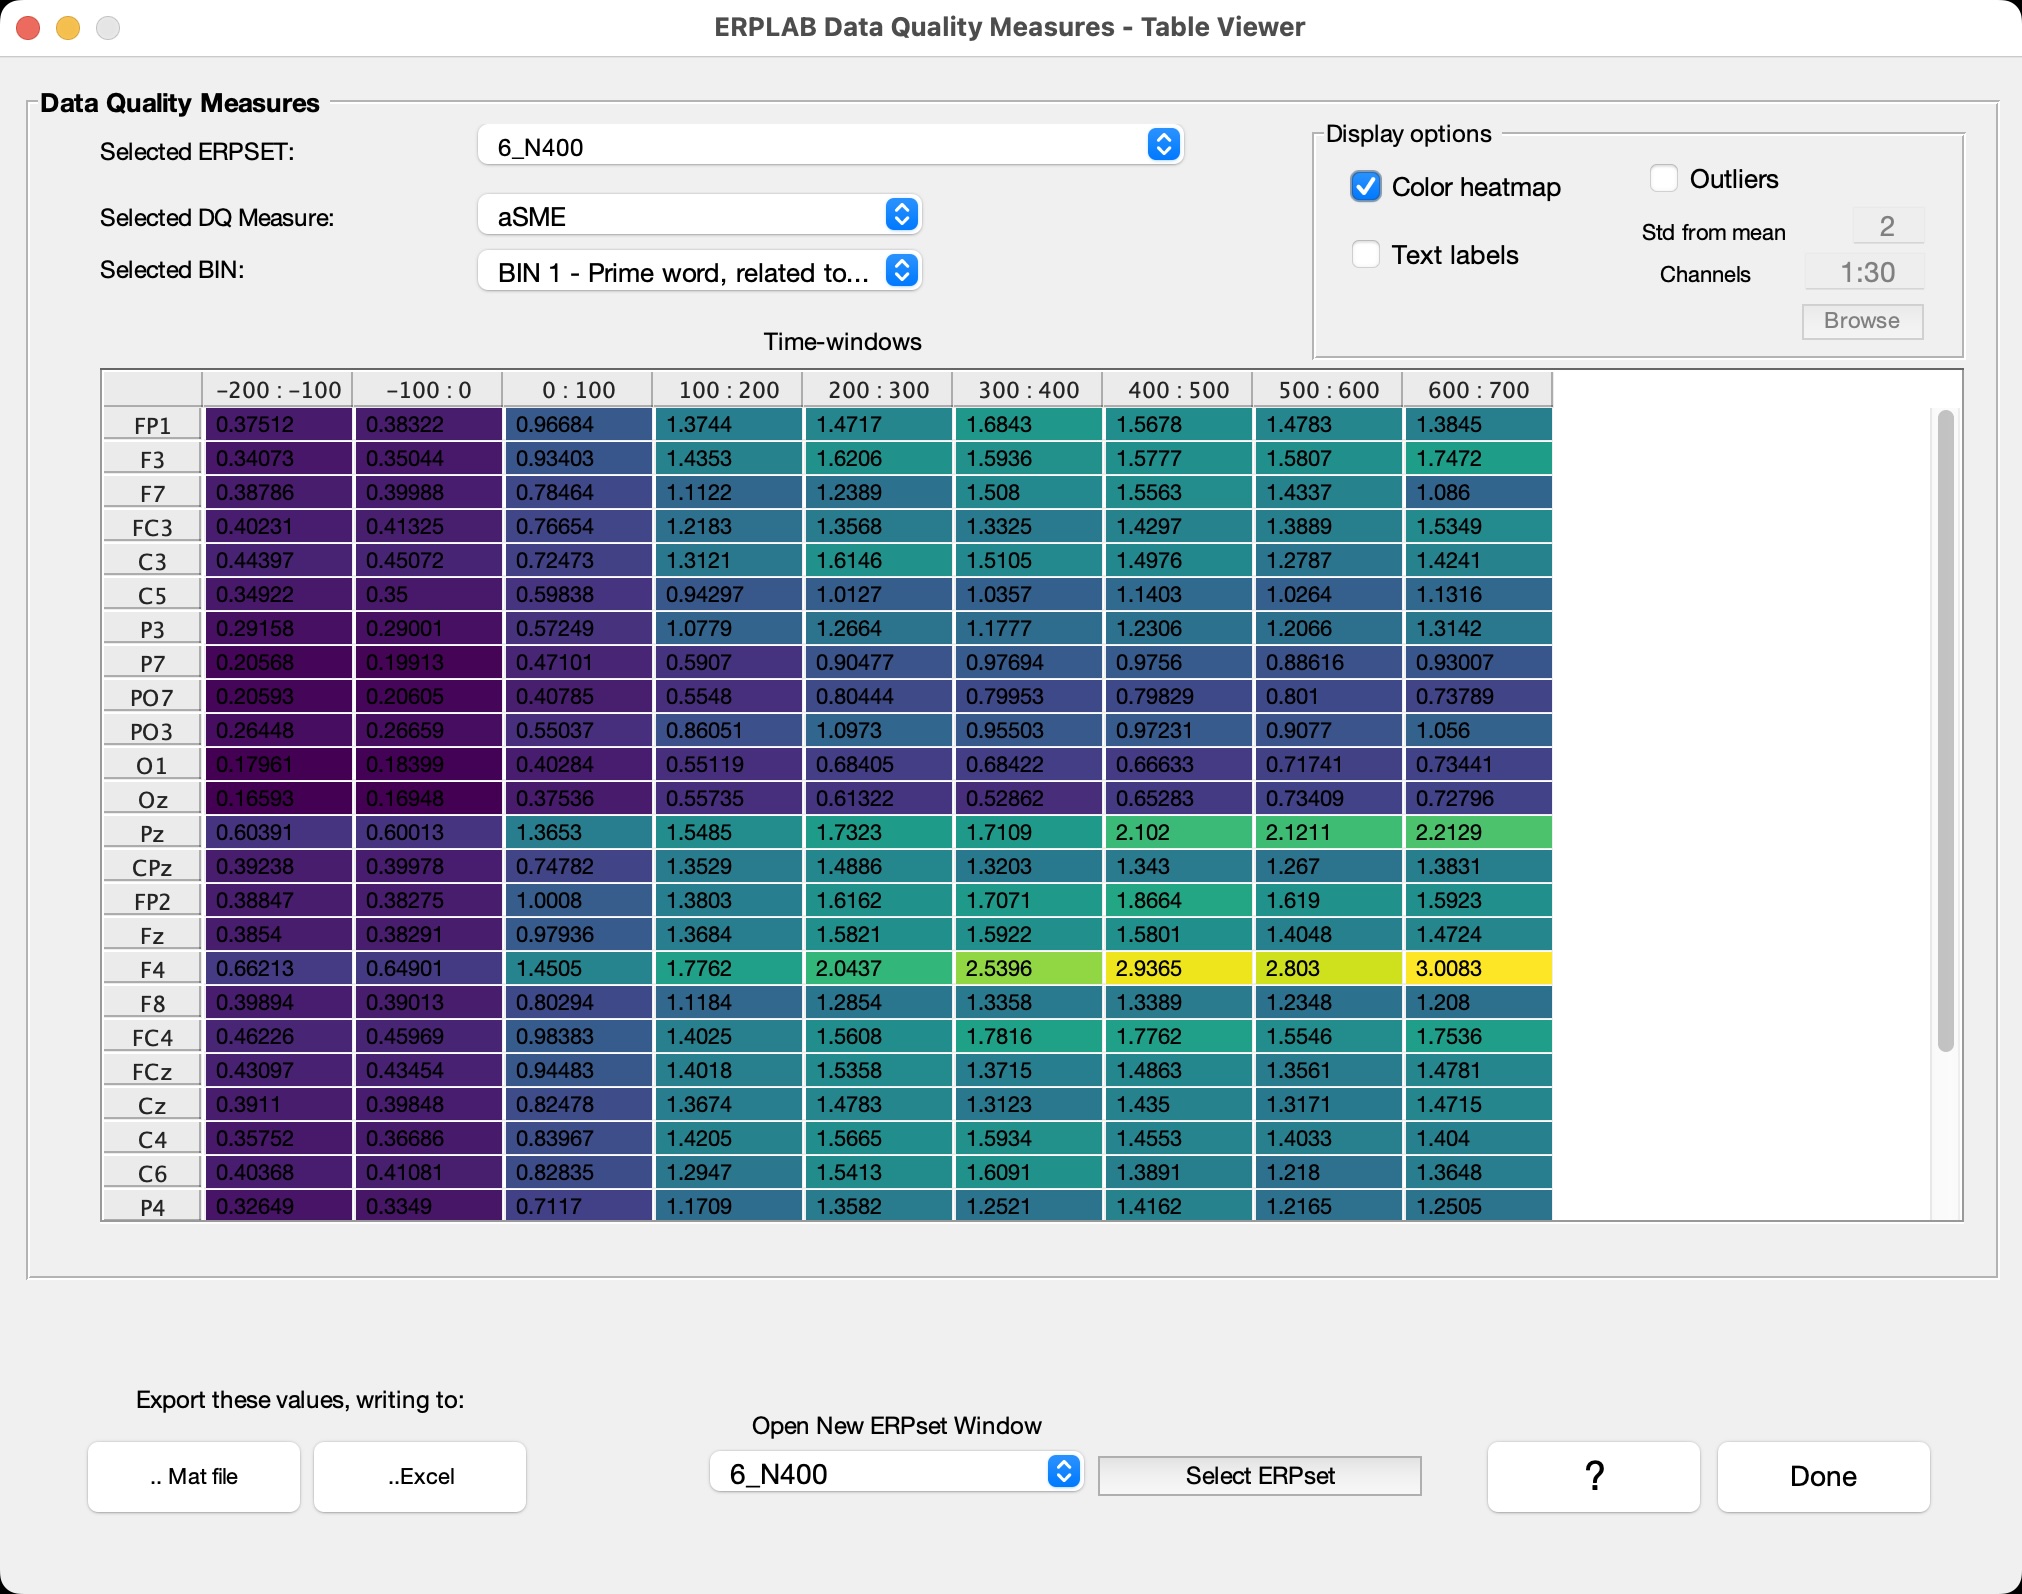Click the yellow cell with value 3.0083
Screen dimensions: 2022x1594
click(x=1478, y=968)
